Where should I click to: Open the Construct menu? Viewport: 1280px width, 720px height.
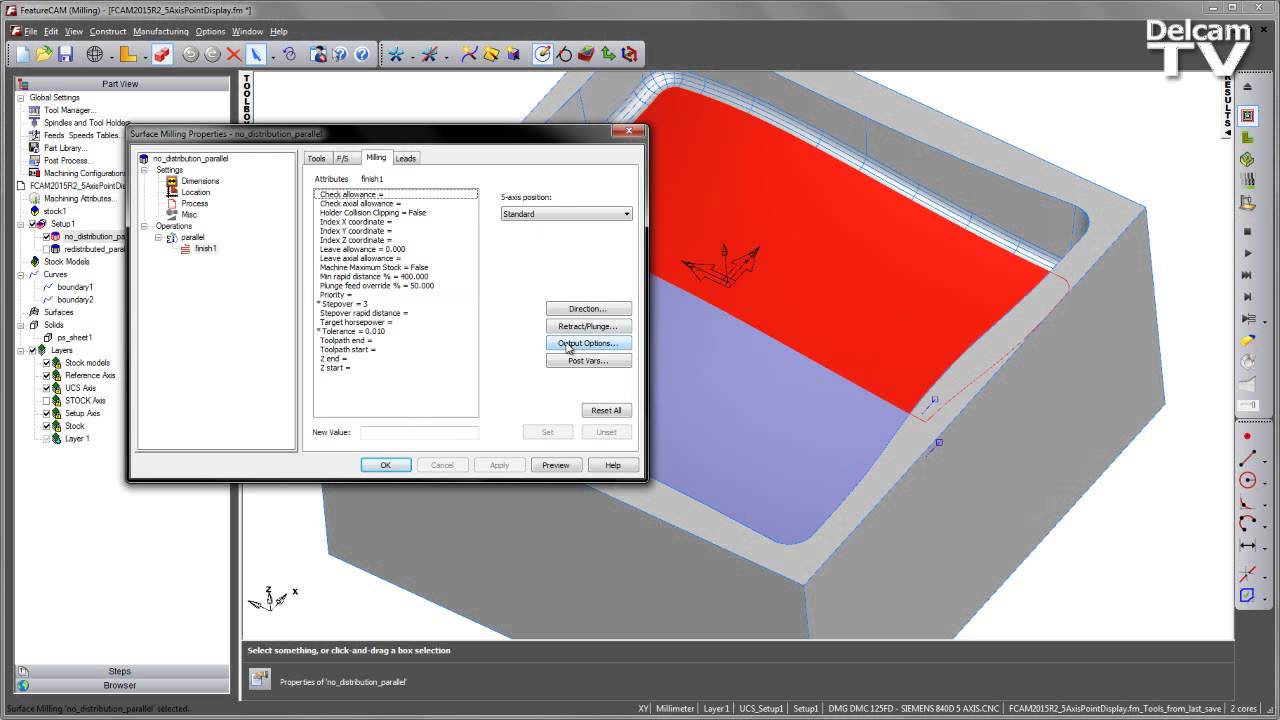[108, 31]
